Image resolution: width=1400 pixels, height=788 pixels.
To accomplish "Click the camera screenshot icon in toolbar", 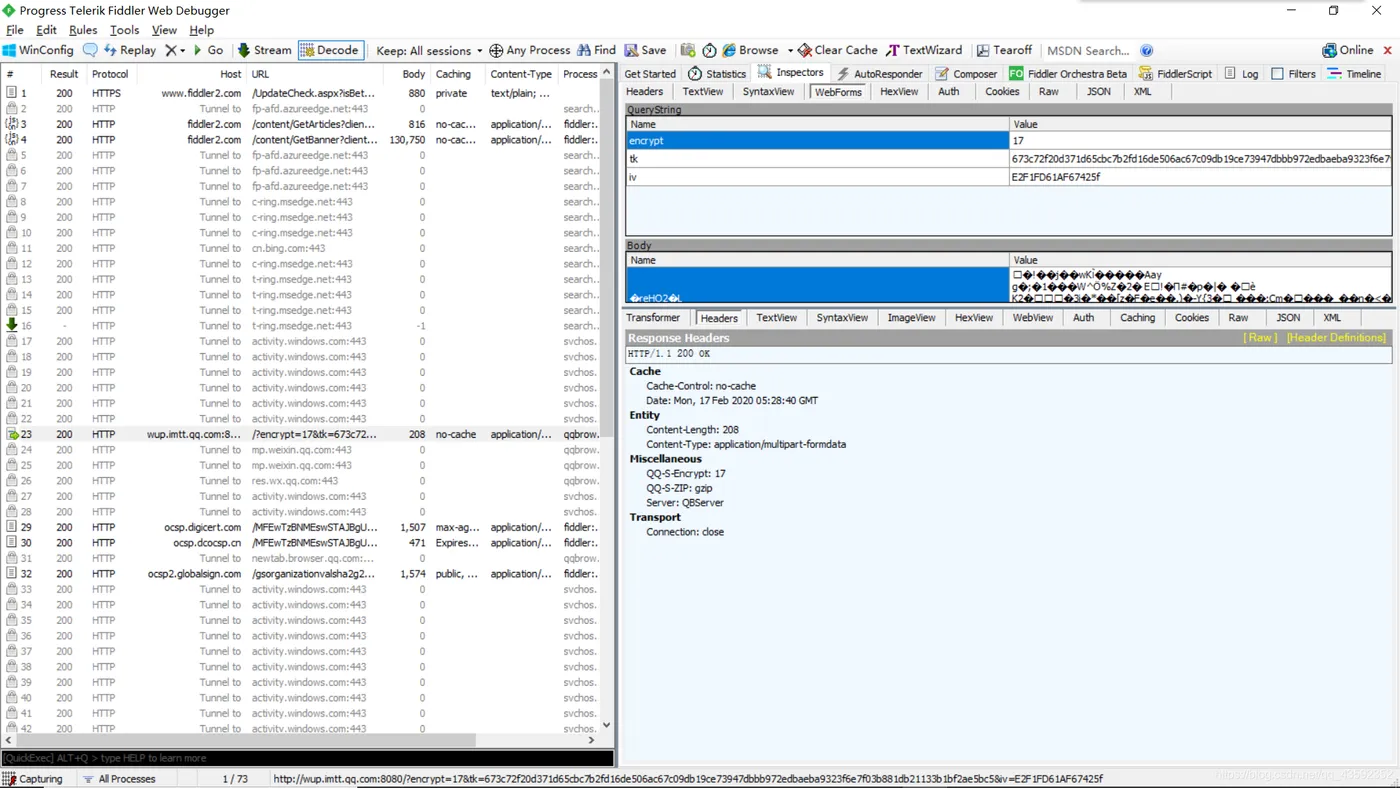I will pyautogui.click(x=688, y=50).
